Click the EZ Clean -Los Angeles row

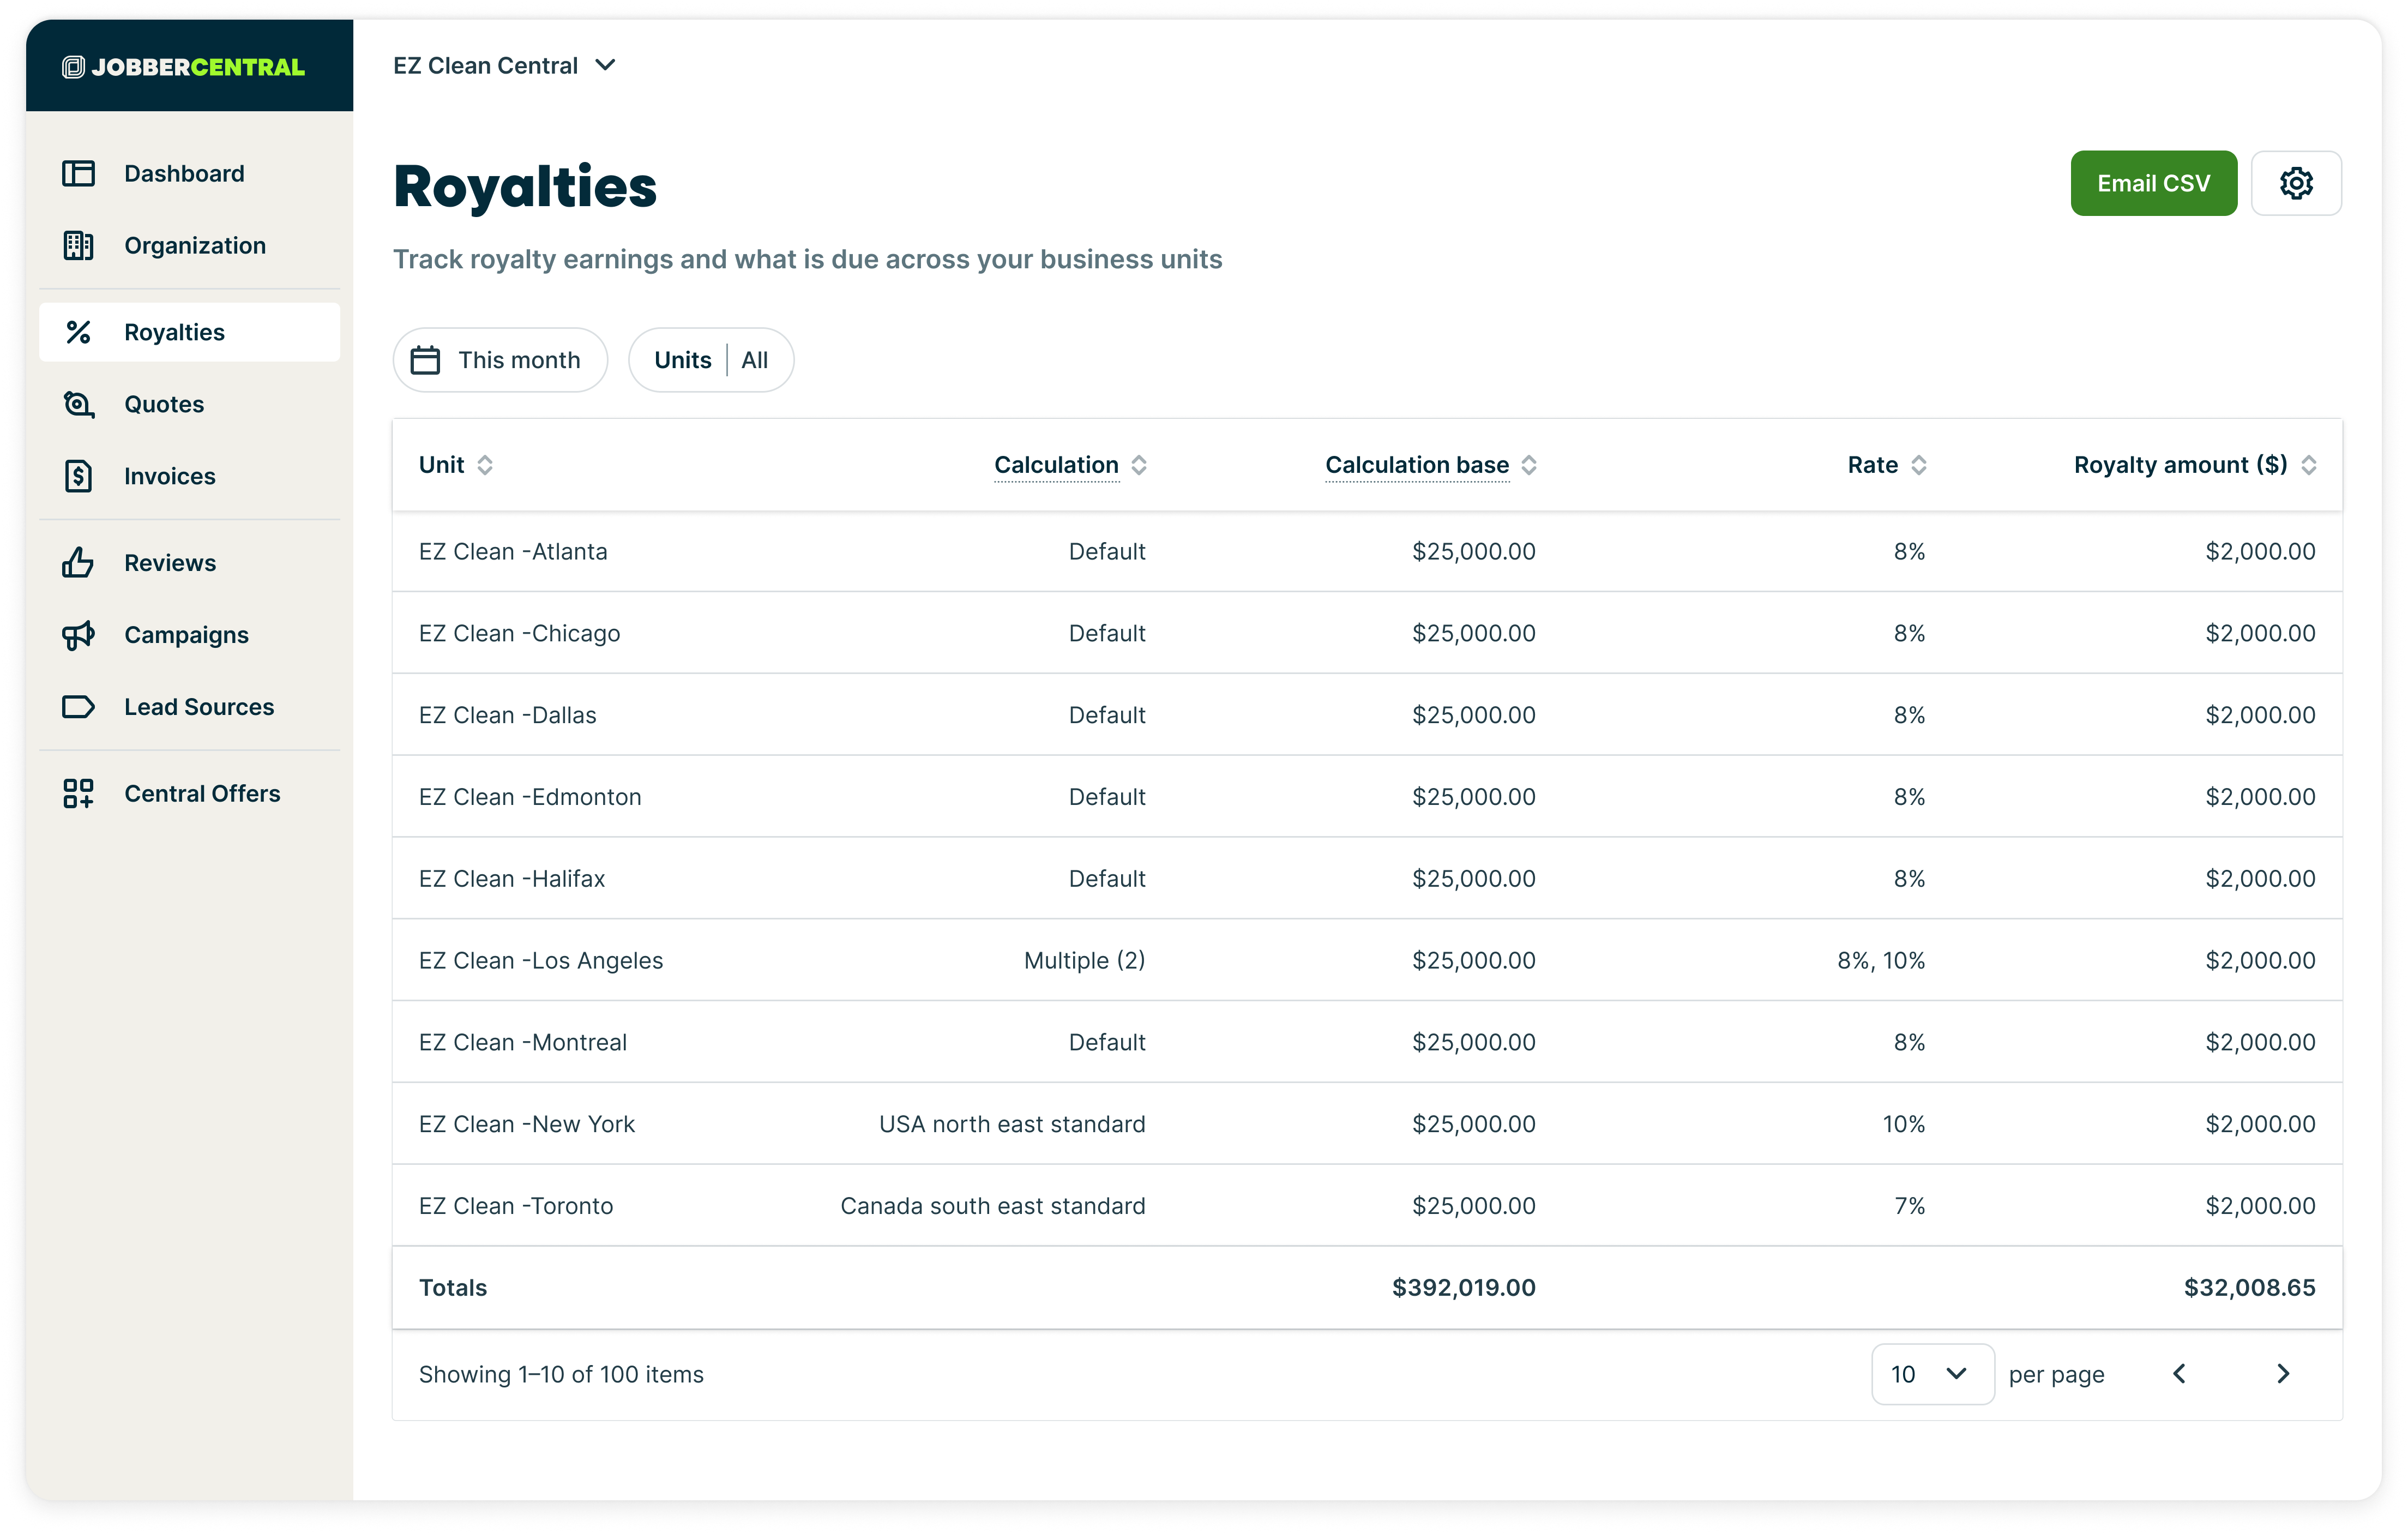click(541, 961)
